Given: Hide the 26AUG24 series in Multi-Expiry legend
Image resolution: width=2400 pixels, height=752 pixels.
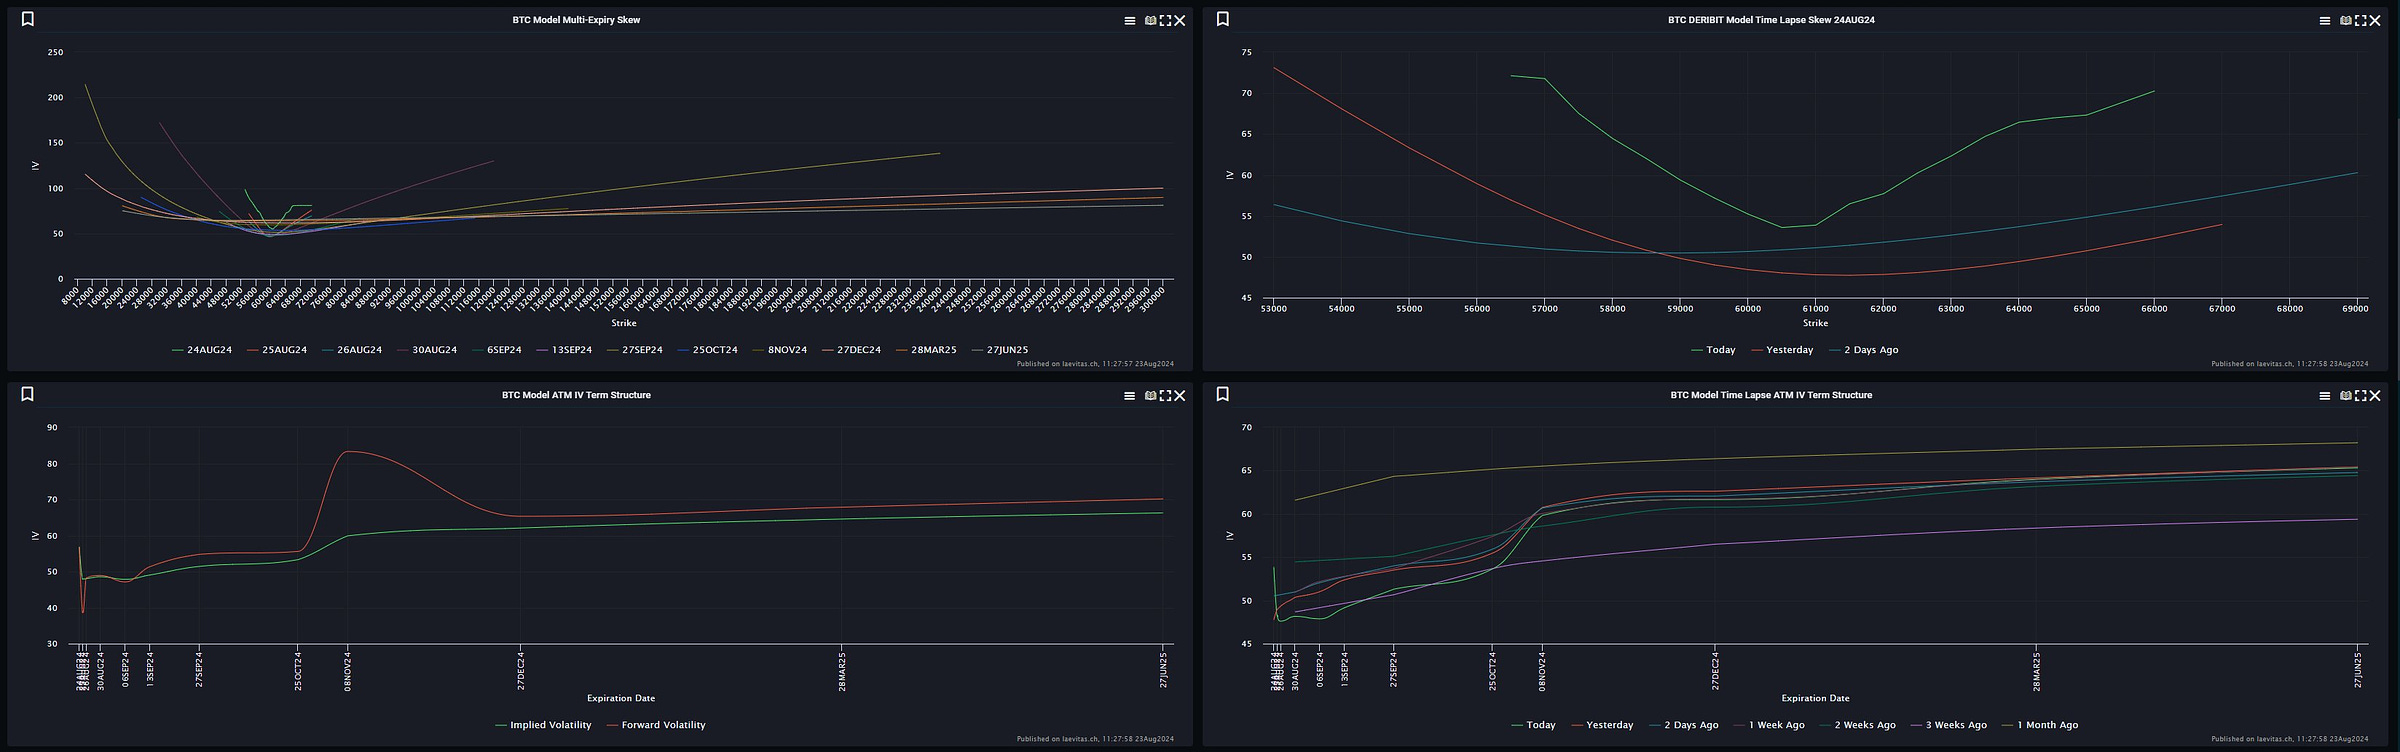Looking at the screenshot, I should point(352,350).
